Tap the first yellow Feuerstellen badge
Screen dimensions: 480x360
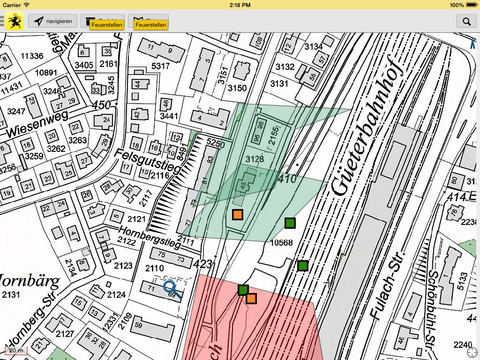(107, 25)
